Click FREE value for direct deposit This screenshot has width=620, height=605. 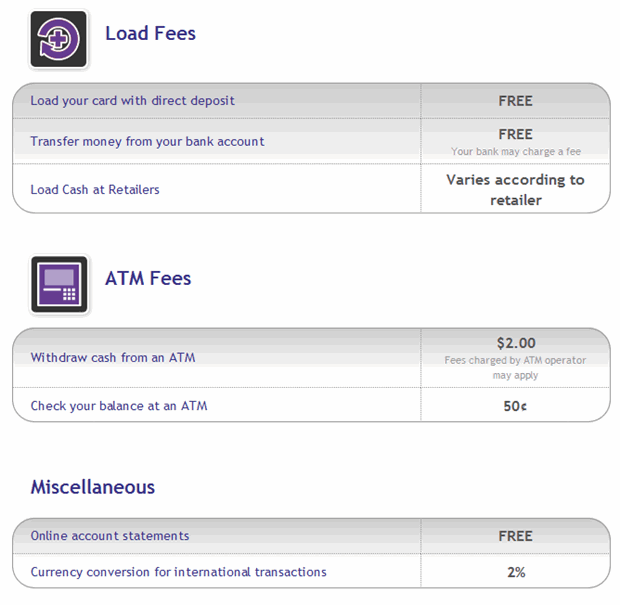click(x=515, y=101)
